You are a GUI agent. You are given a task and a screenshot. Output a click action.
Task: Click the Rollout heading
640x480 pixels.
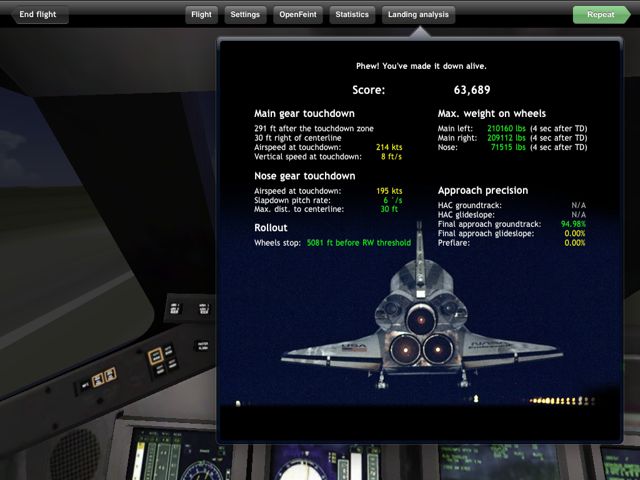(x=271, y=228)
